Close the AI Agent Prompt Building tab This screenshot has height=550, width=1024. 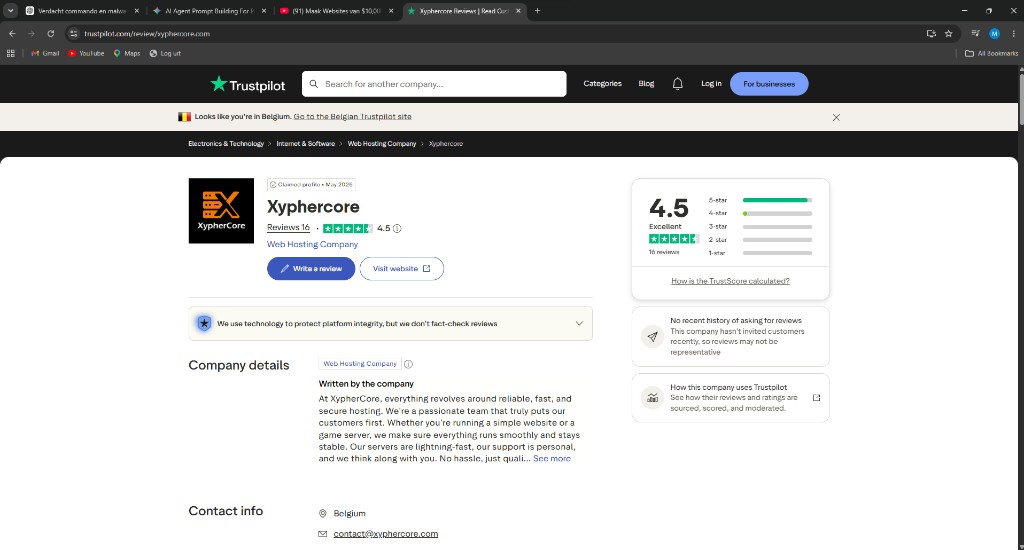click(264, 11)
